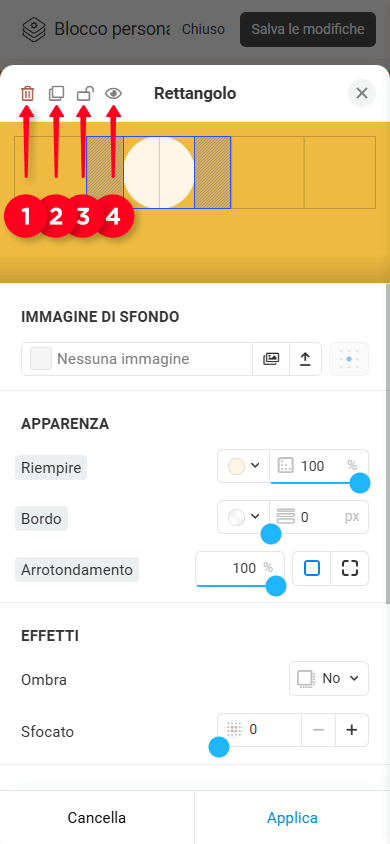
Task: Decrease the Sfocato blur value
Action: click(x=318, y=730)
